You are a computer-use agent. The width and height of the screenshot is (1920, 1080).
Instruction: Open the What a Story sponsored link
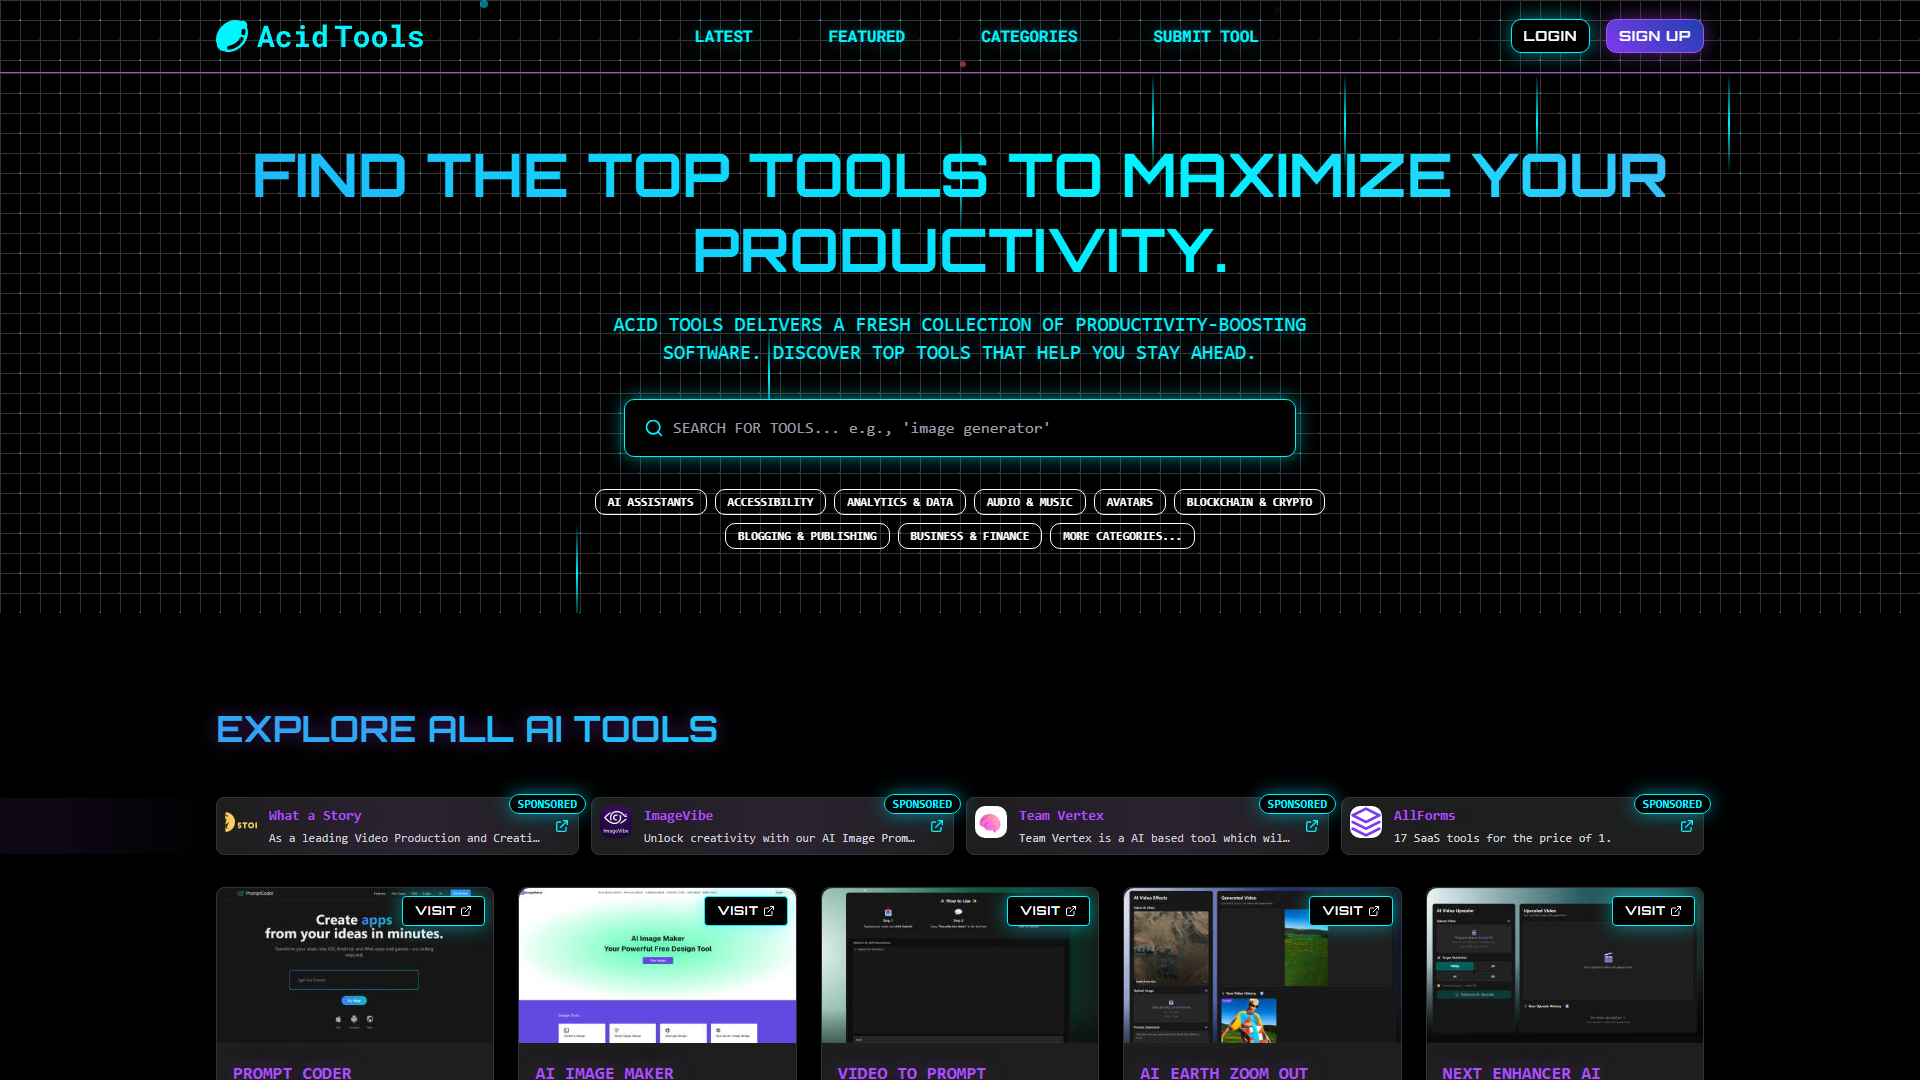click(397, 826)
